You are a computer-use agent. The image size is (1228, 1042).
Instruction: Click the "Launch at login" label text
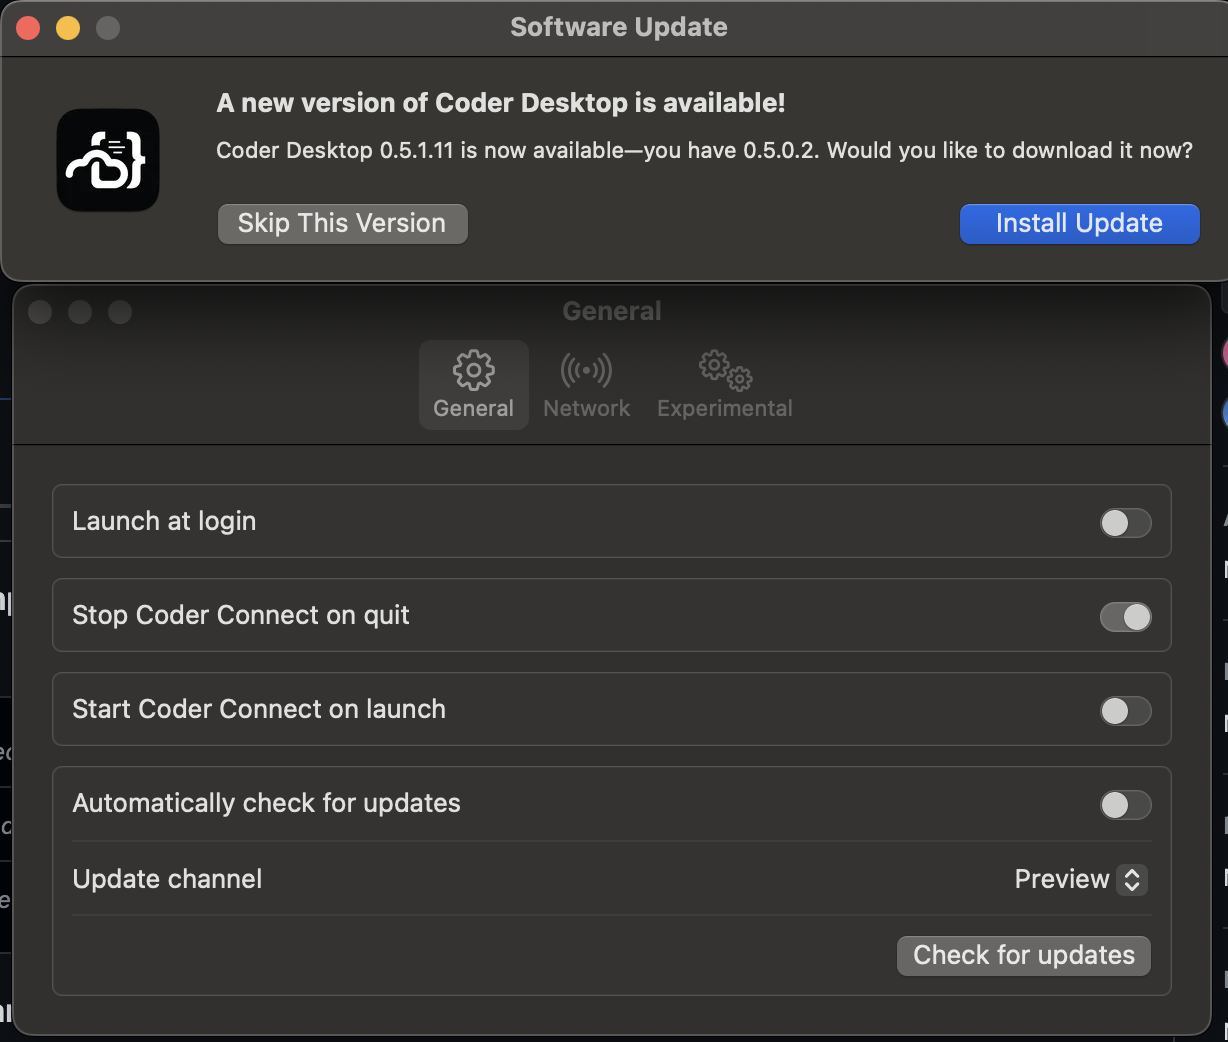(164, 521)
